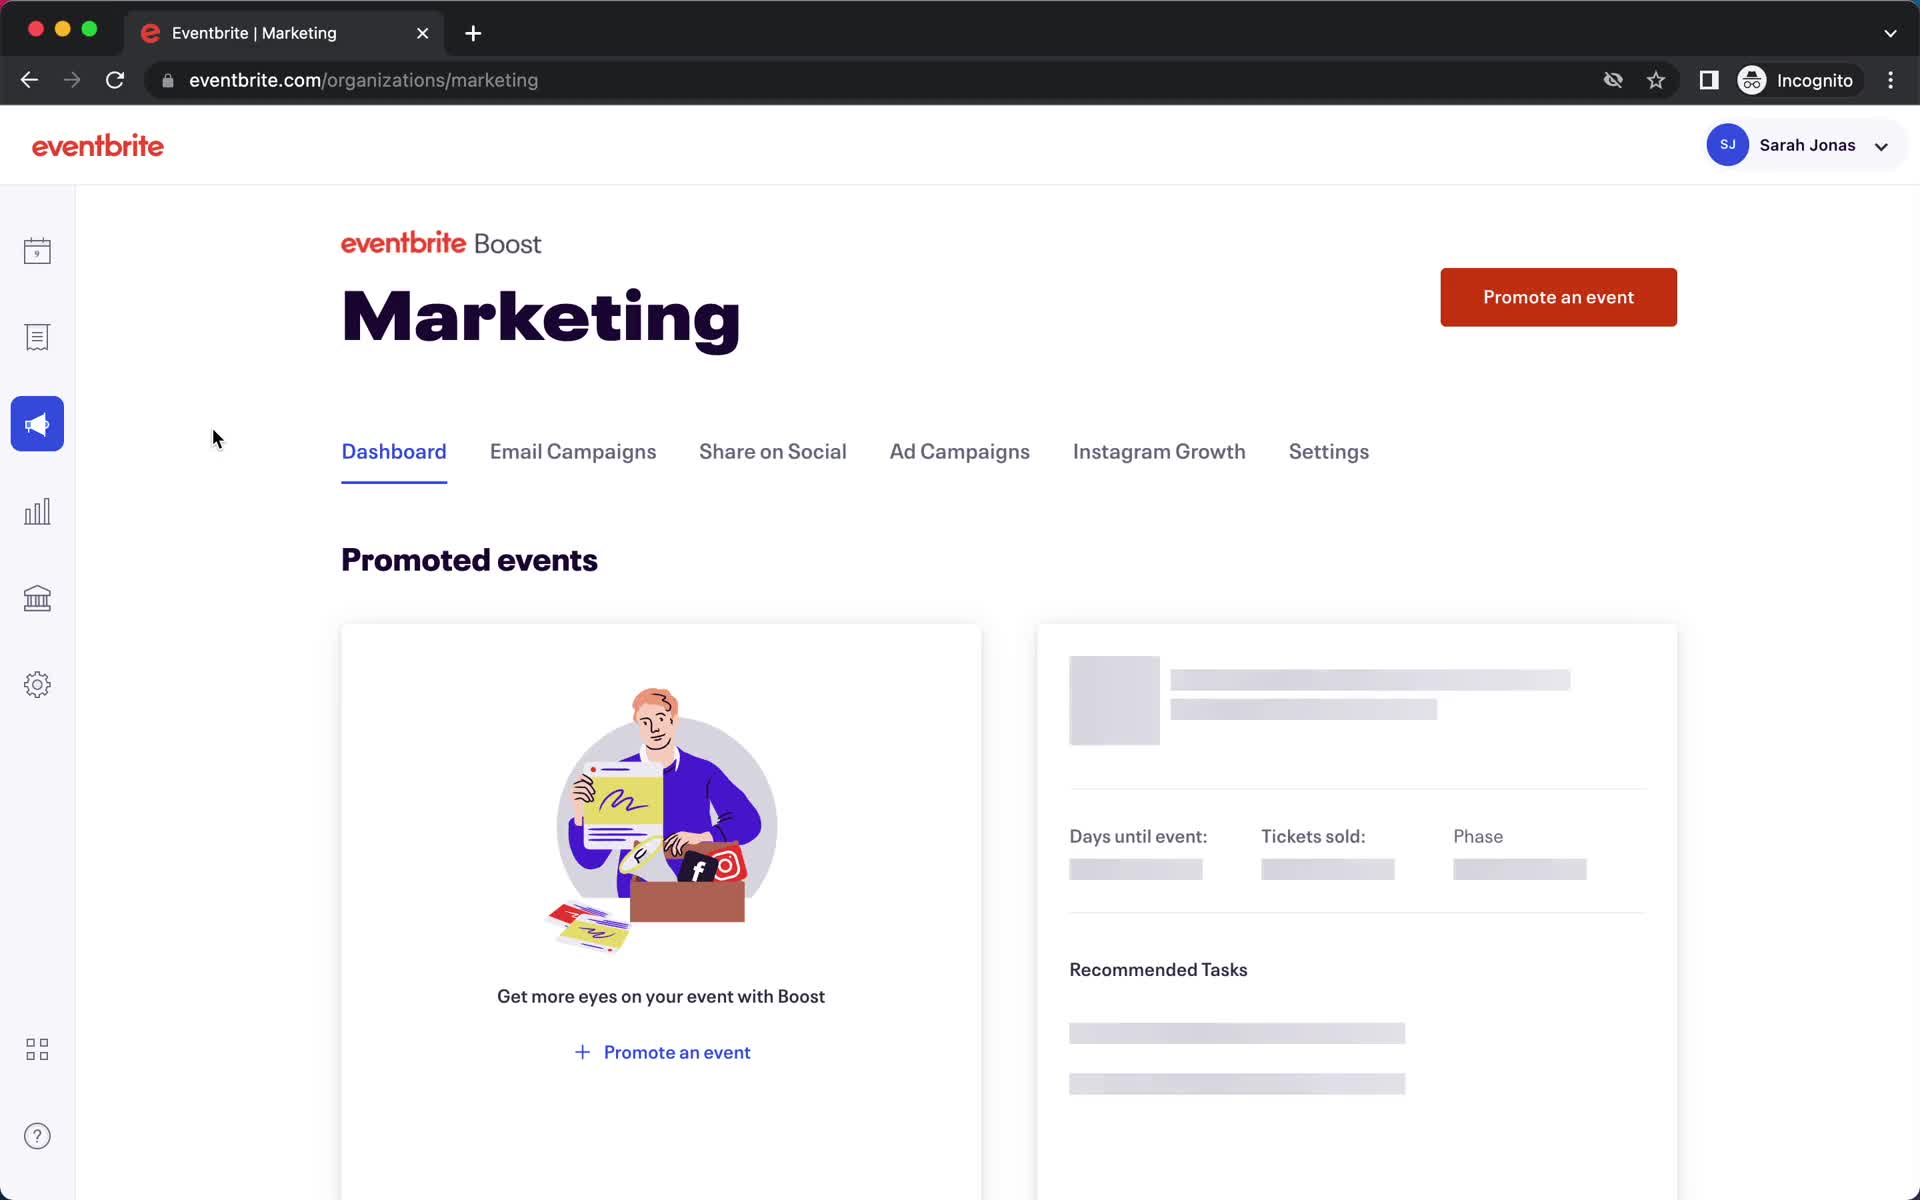1920x1200 pixels.
Task: Select the Email Campaigns tab
Action: pos(572,452)
